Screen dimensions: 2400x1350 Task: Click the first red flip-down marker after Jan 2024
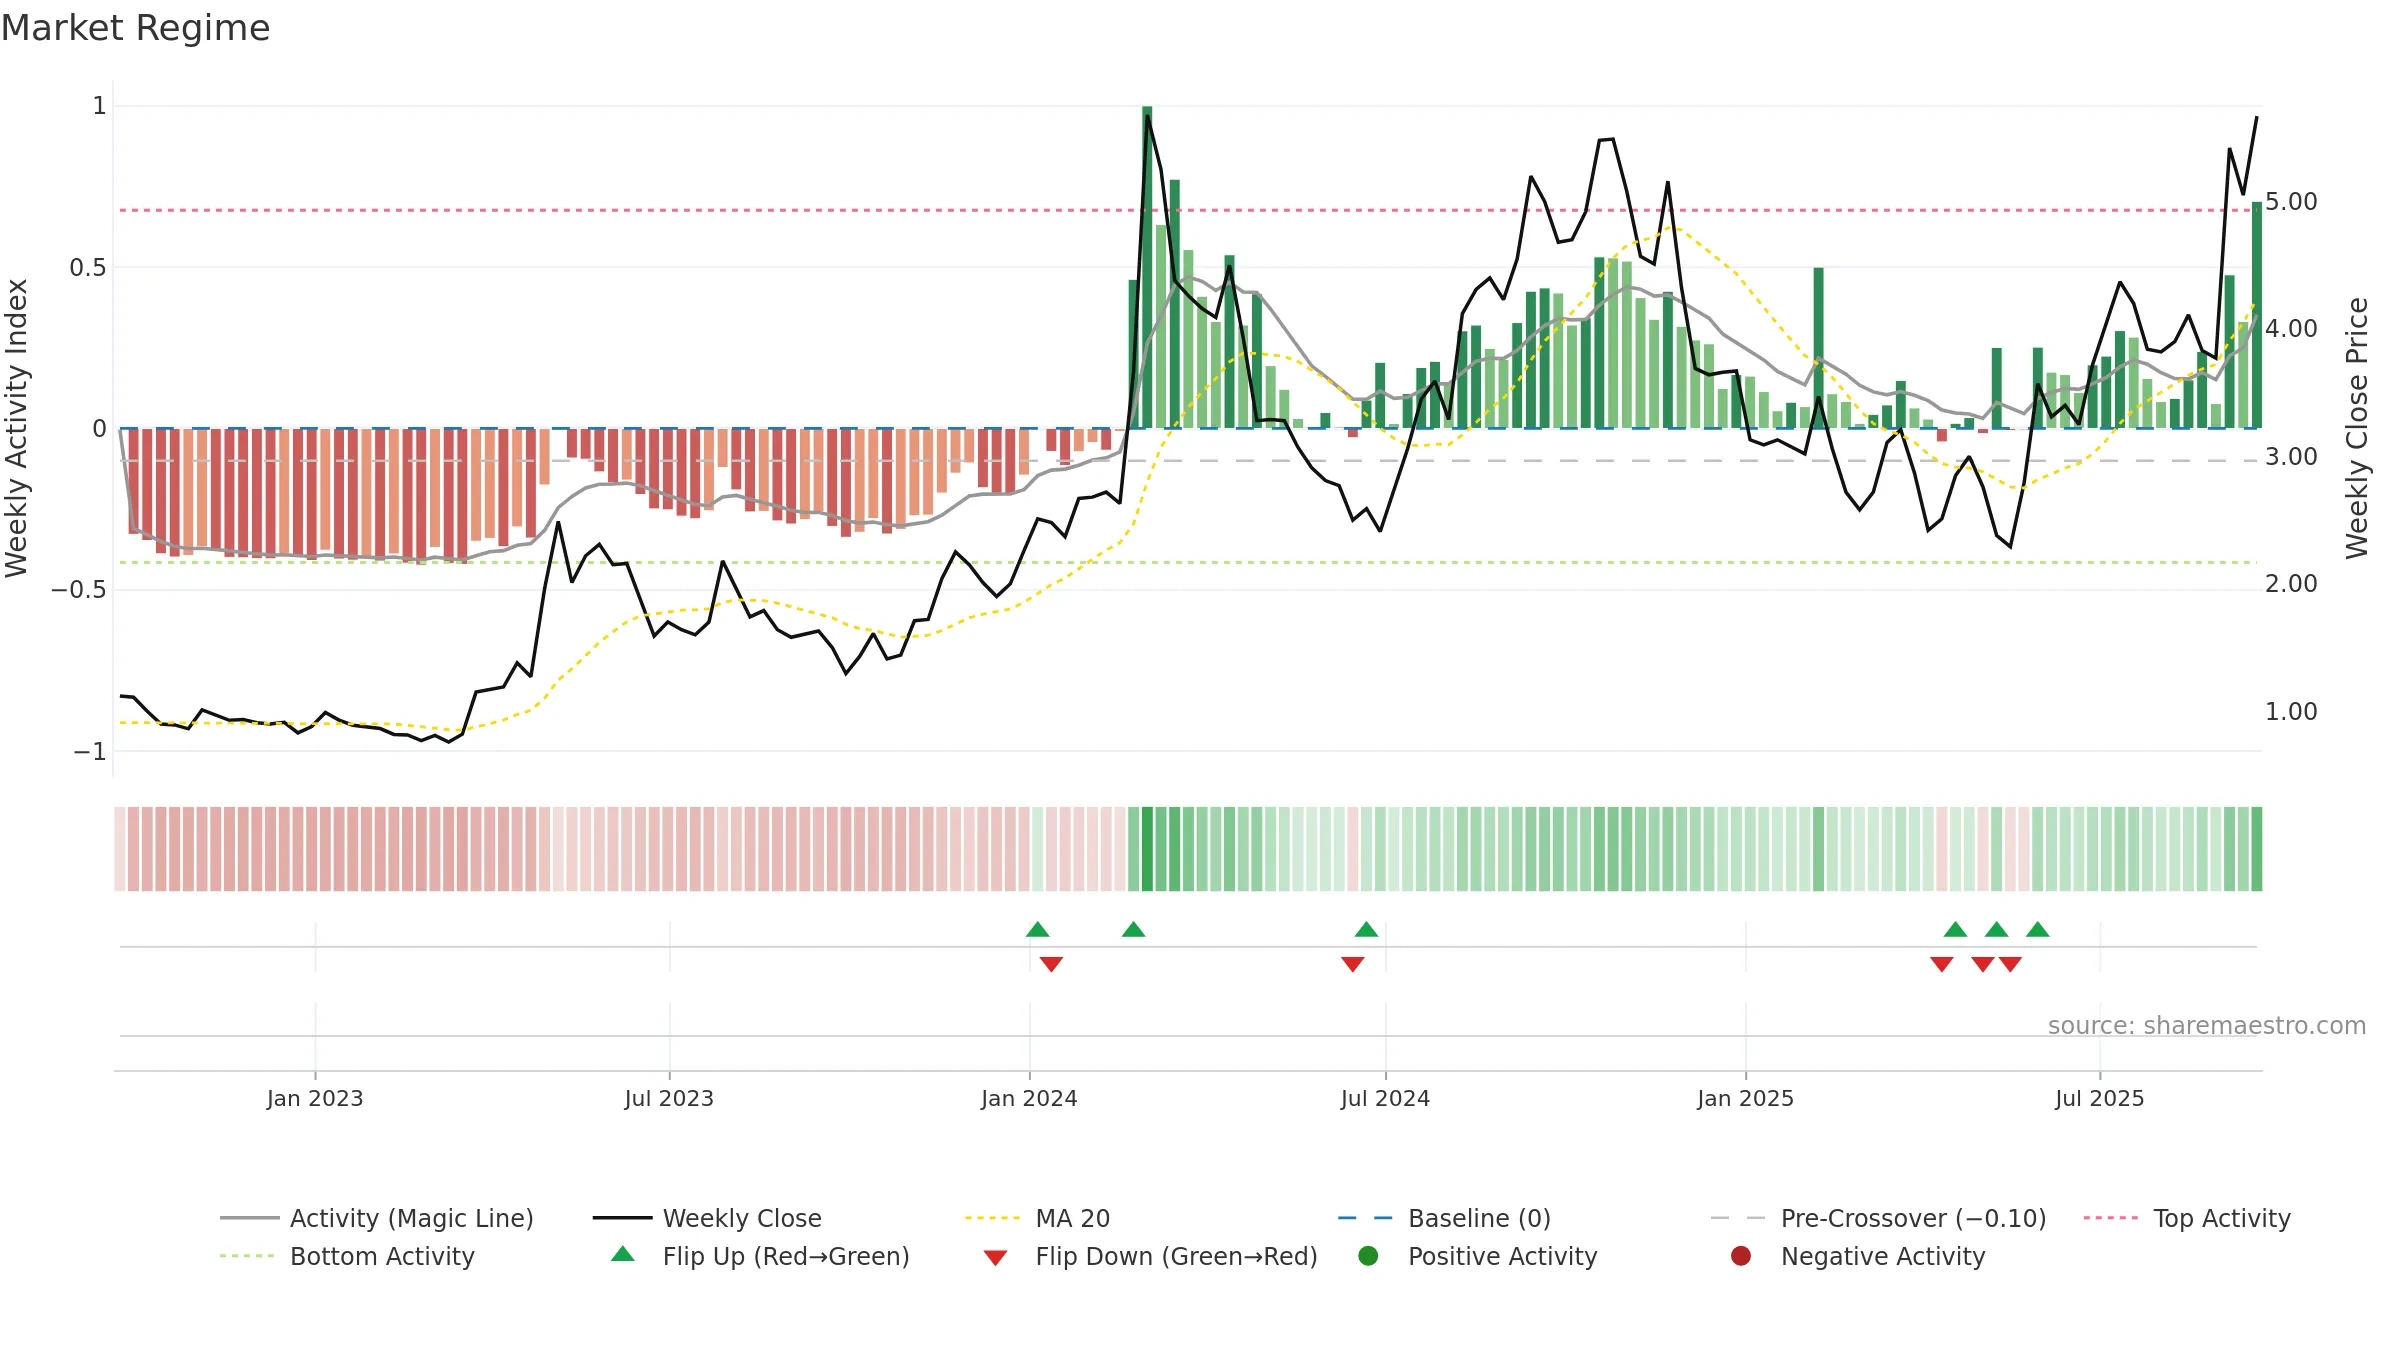coord(1051,964)
